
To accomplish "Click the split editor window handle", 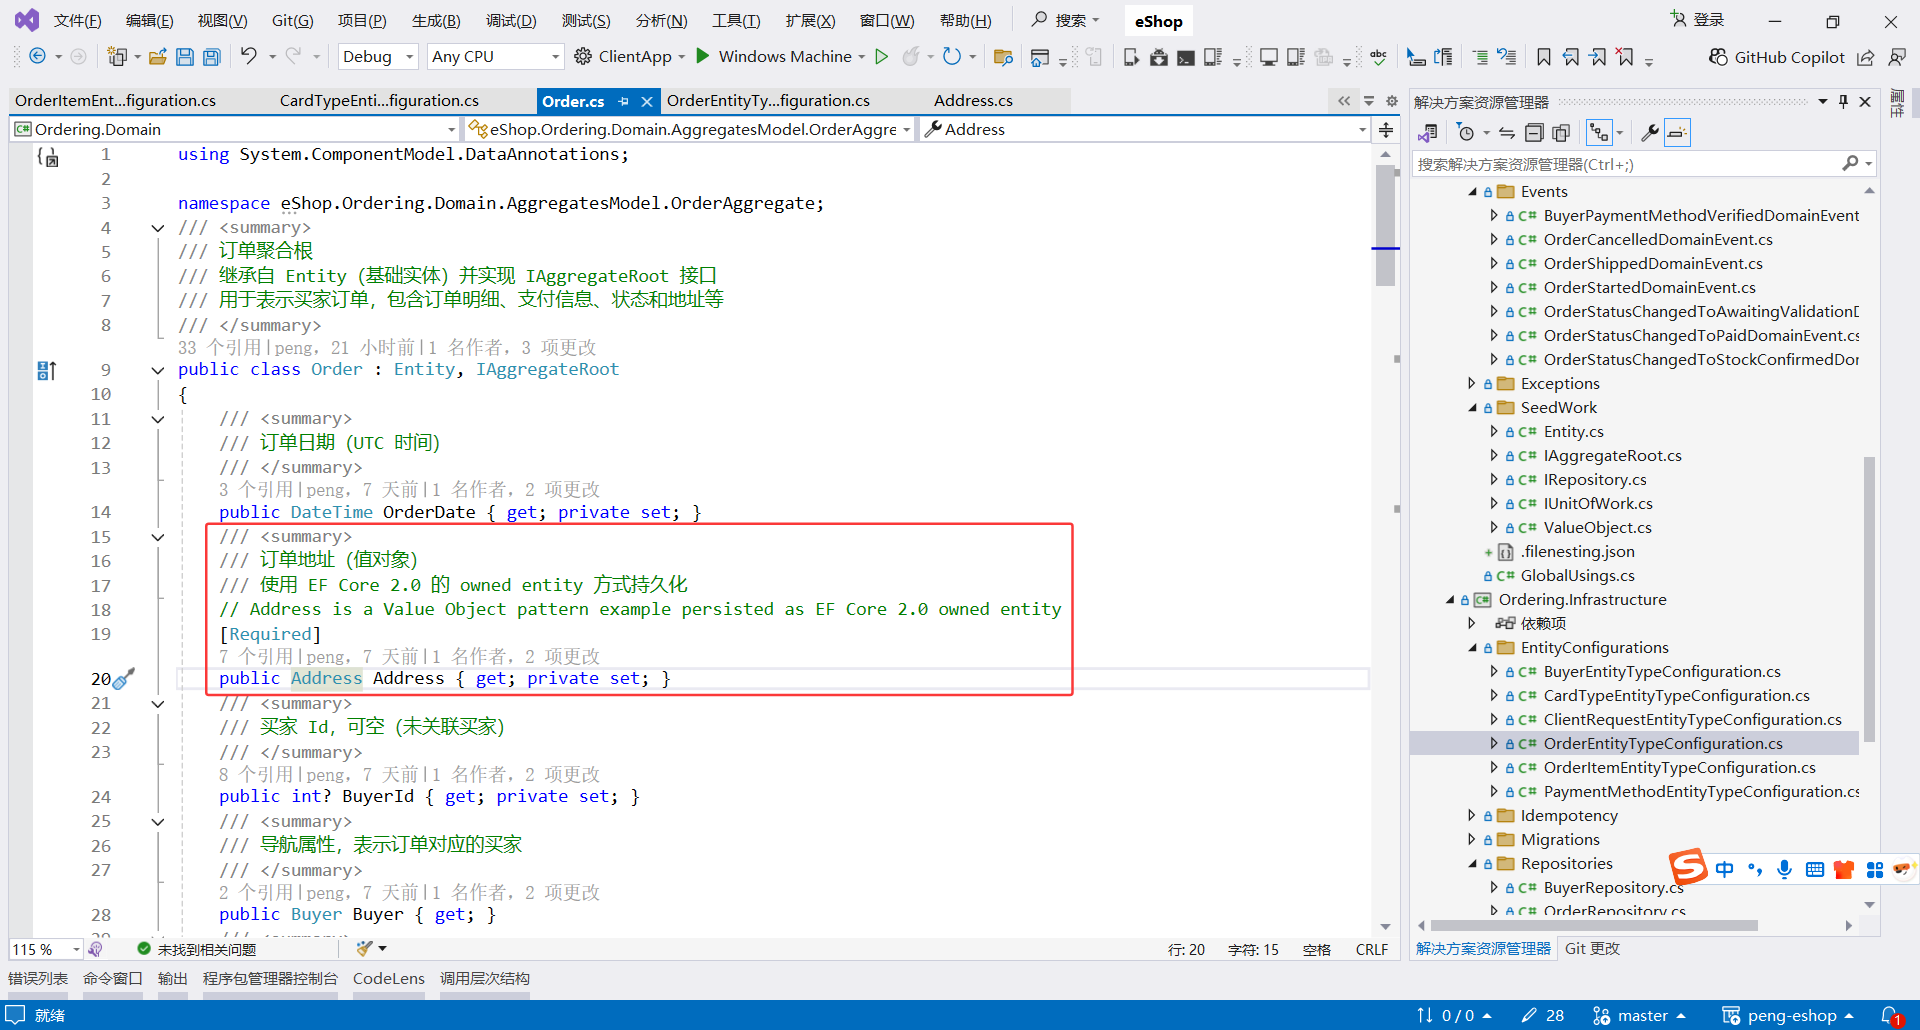I will 1386,129.
